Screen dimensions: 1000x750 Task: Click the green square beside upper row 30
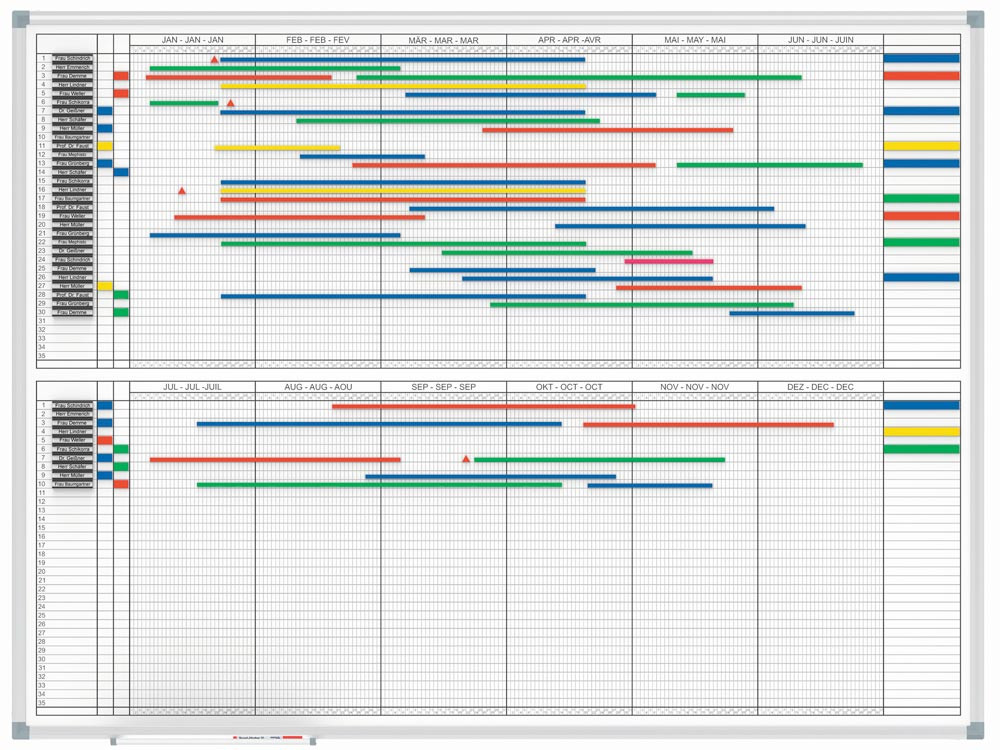click(x=121, y=312)
